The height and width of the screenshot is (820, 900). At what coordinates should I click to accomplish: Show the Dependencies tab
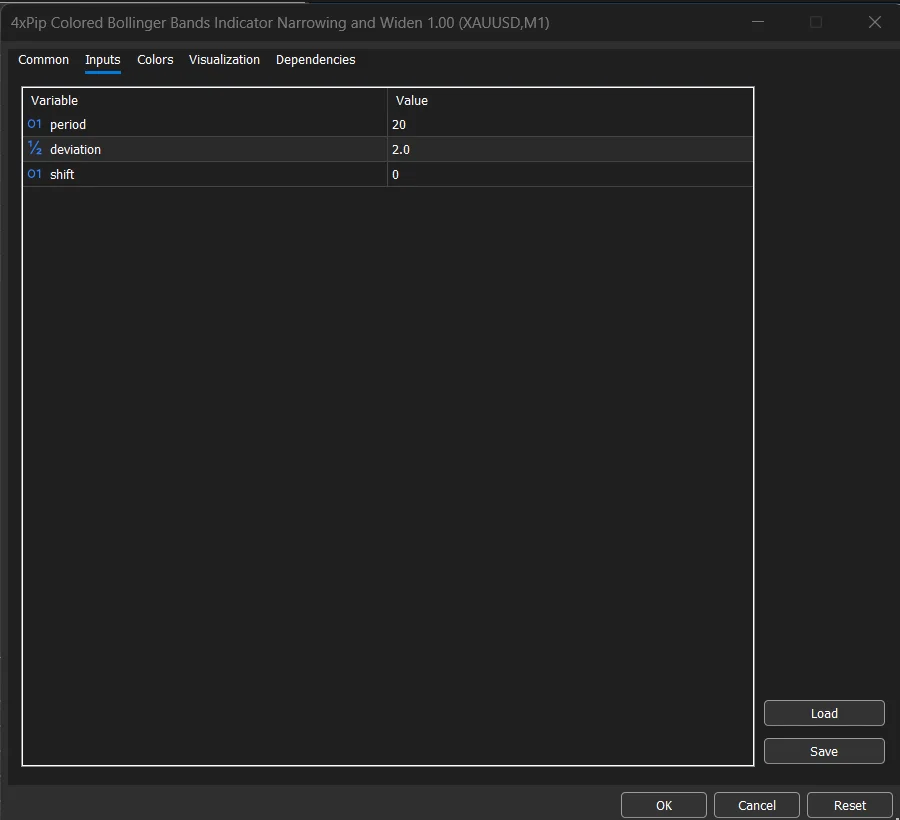point(315,60)
